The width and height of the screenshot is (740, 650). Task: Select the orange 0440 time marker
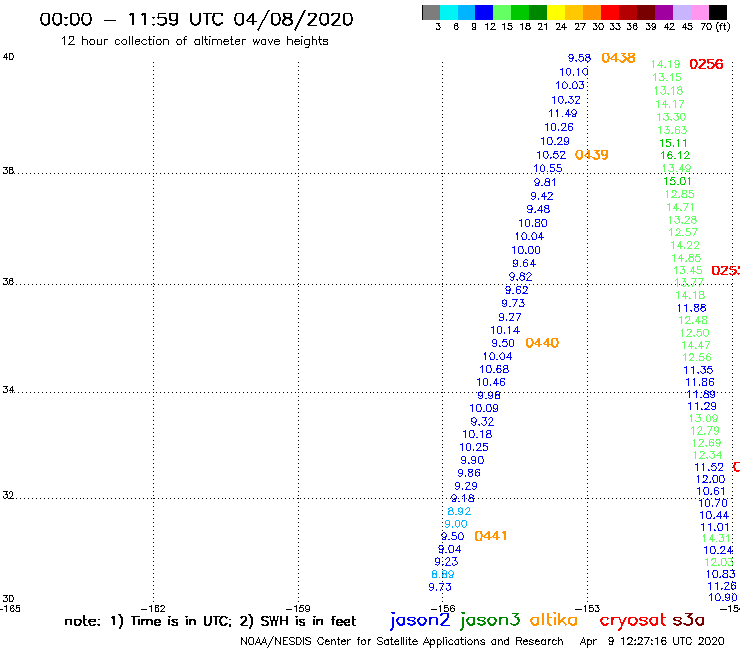(542, 343)
